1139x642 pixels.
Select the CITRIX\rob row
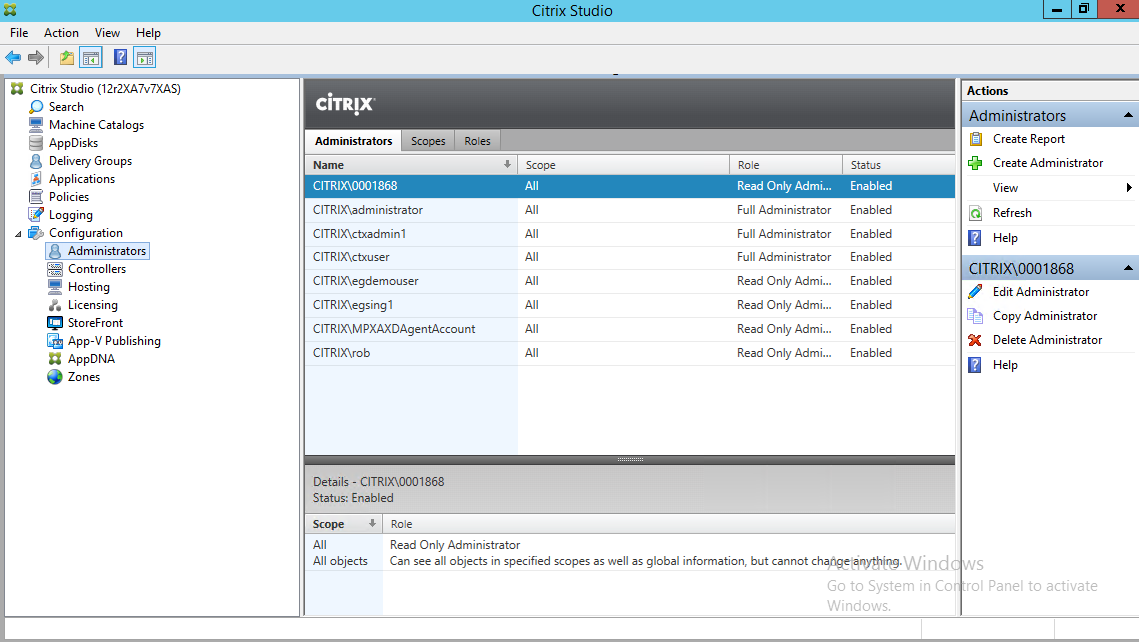(x=630, y=353)
